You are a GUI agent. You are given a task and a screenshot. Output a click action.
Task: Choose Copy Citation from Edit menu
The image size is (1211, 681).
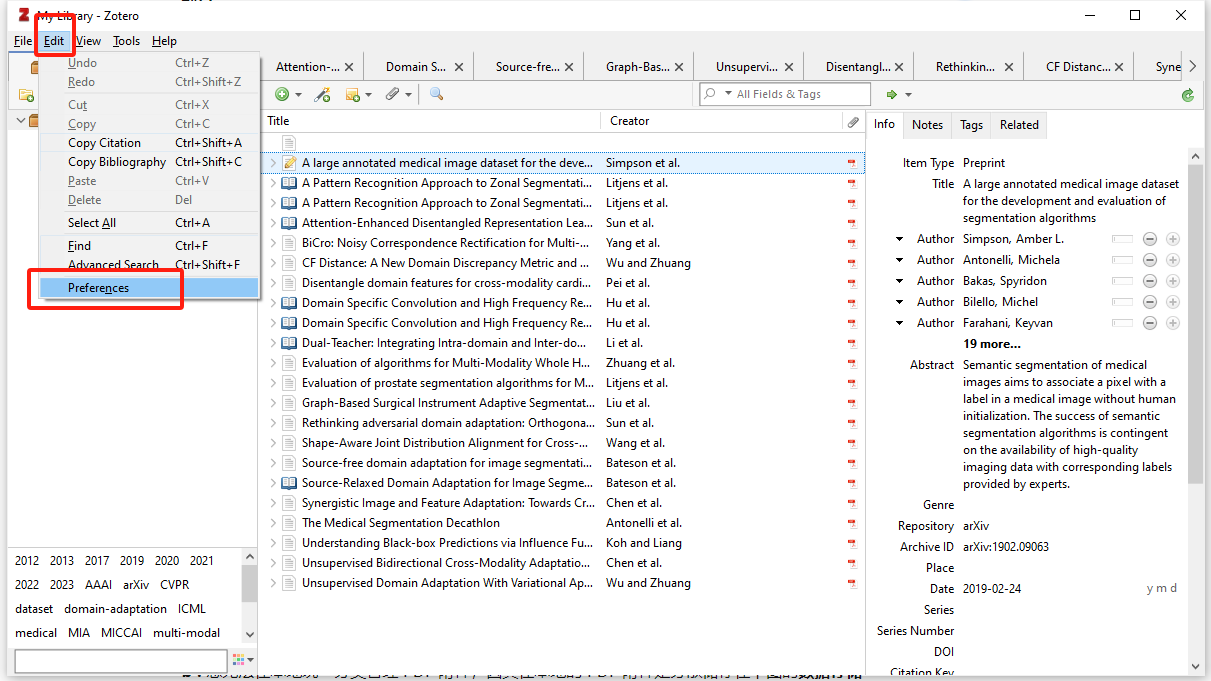[149, 143]
